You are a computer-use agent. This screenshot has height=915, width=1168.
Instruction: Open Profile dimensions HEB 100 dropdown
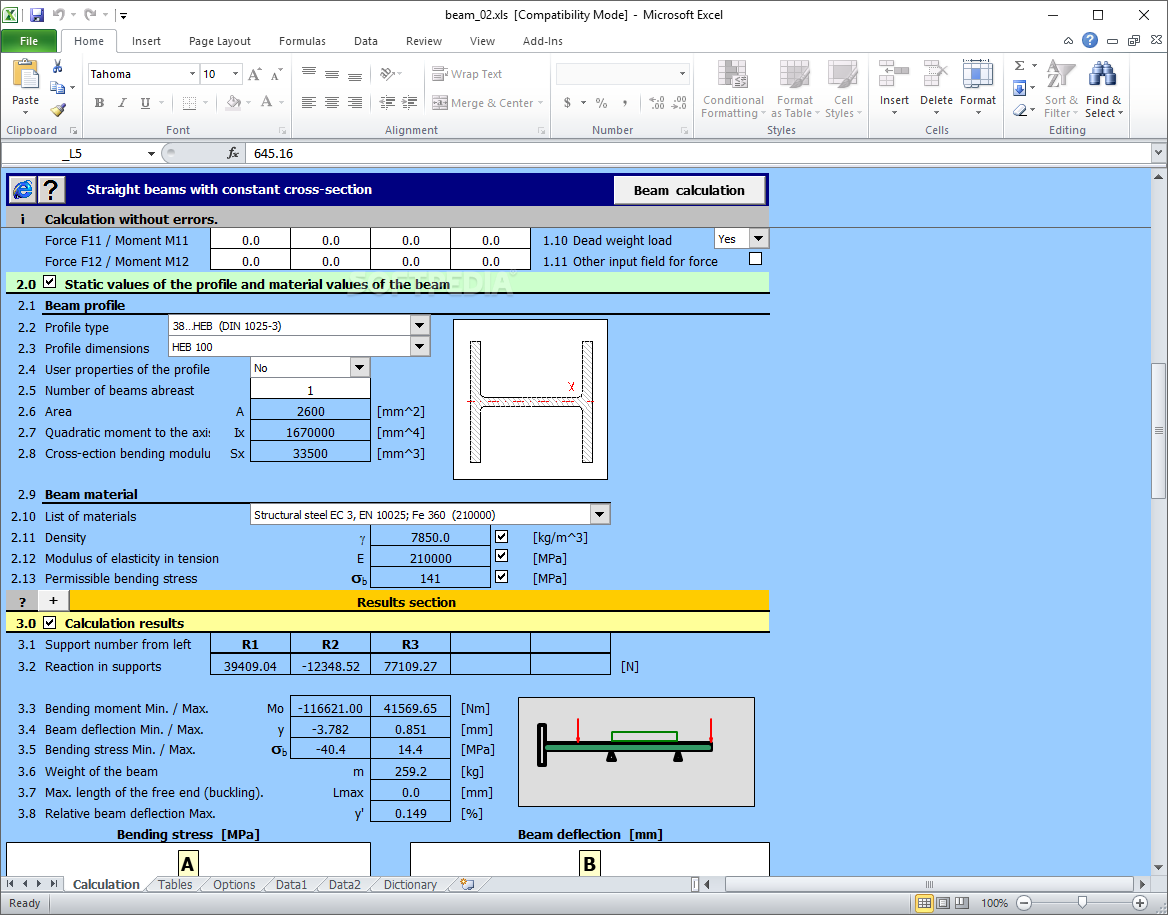[x=420, y=346]
